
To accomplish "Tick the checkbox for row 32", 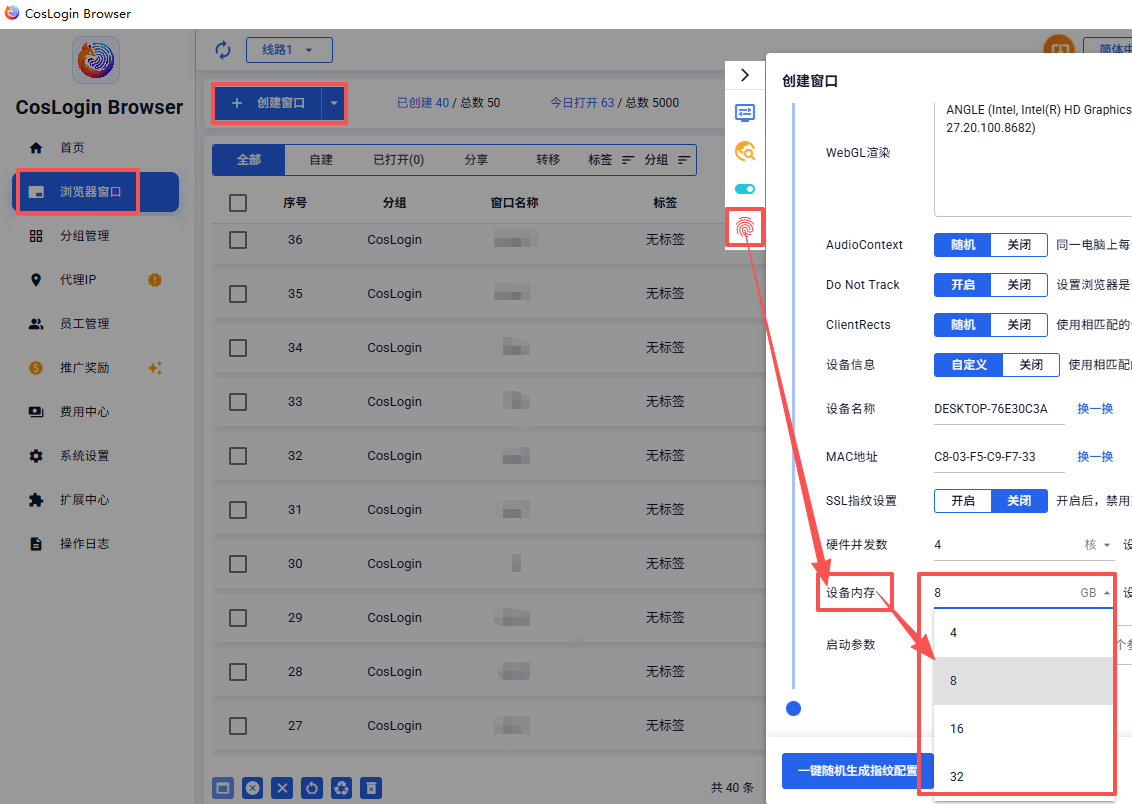I will (x=238, y=456).
